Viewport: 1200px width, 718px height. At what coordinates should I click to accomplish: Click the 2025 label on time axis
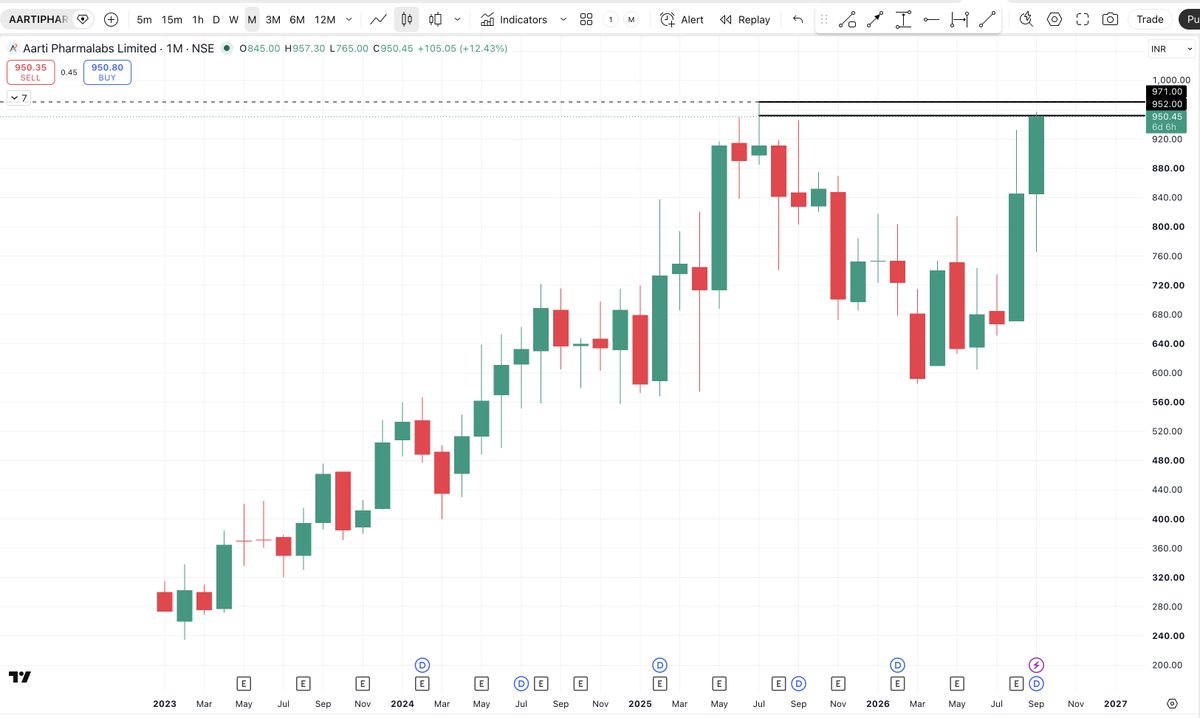tap(640, 704)
